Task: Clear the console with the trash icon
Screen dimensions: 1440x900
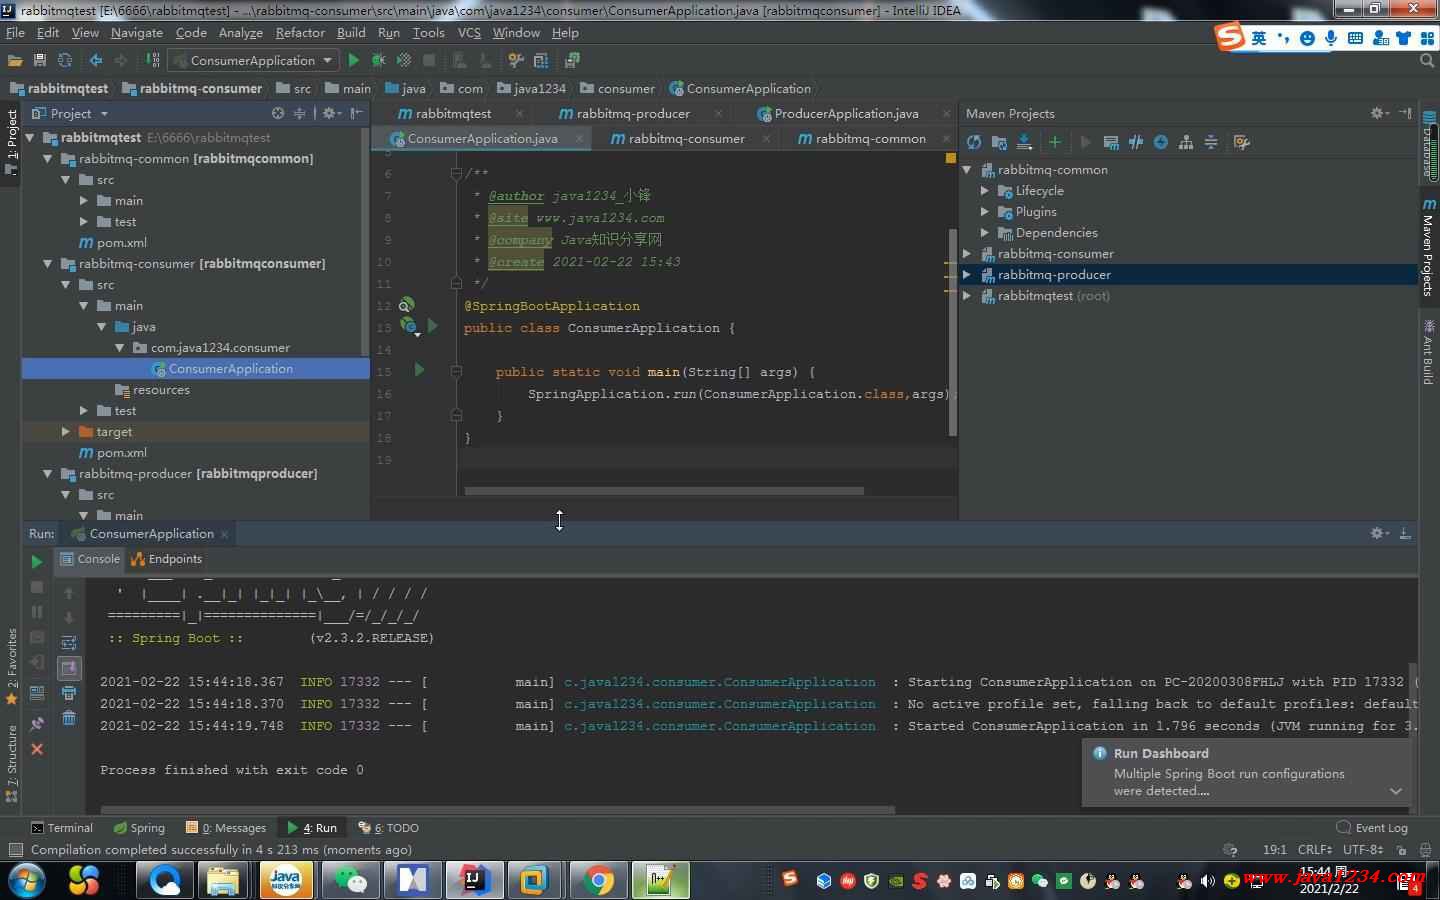Action: (x=69, y=718)
